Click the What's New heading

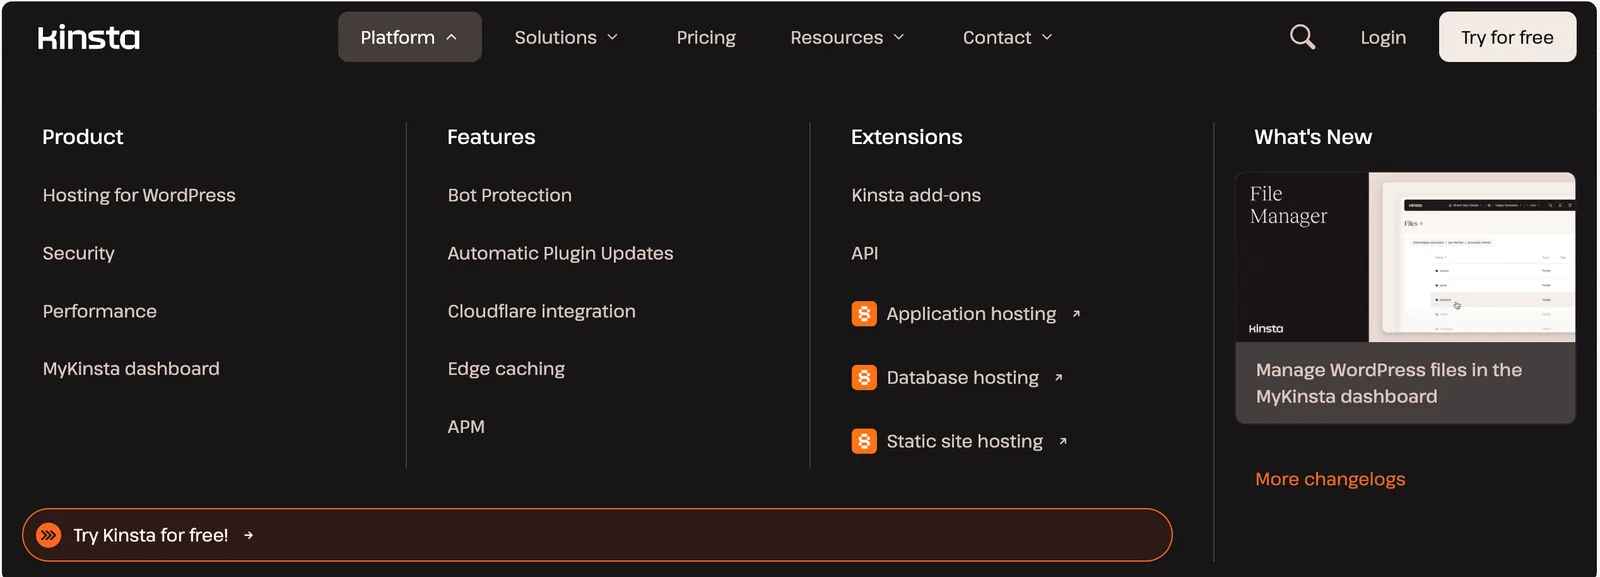pyautogui.click(x=1313, y=137)
